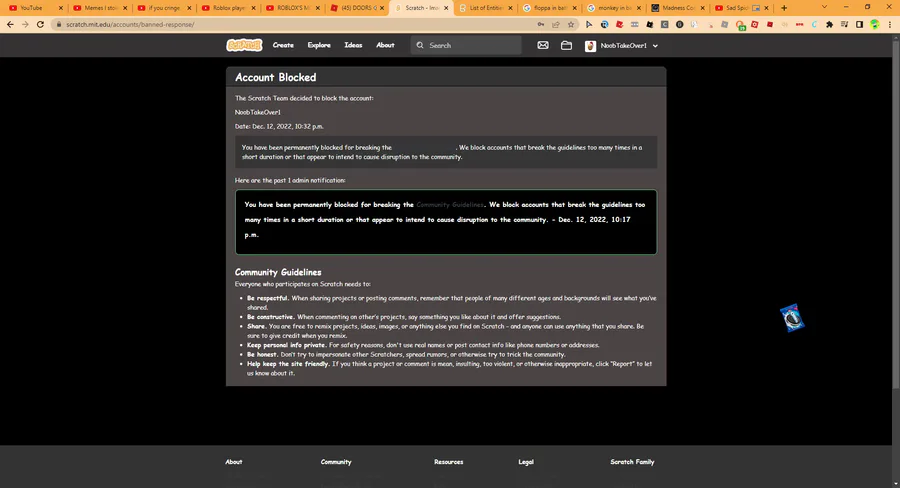Open a new tab with plus button
Screen dimensions: 900x488
tap(784, 8)
